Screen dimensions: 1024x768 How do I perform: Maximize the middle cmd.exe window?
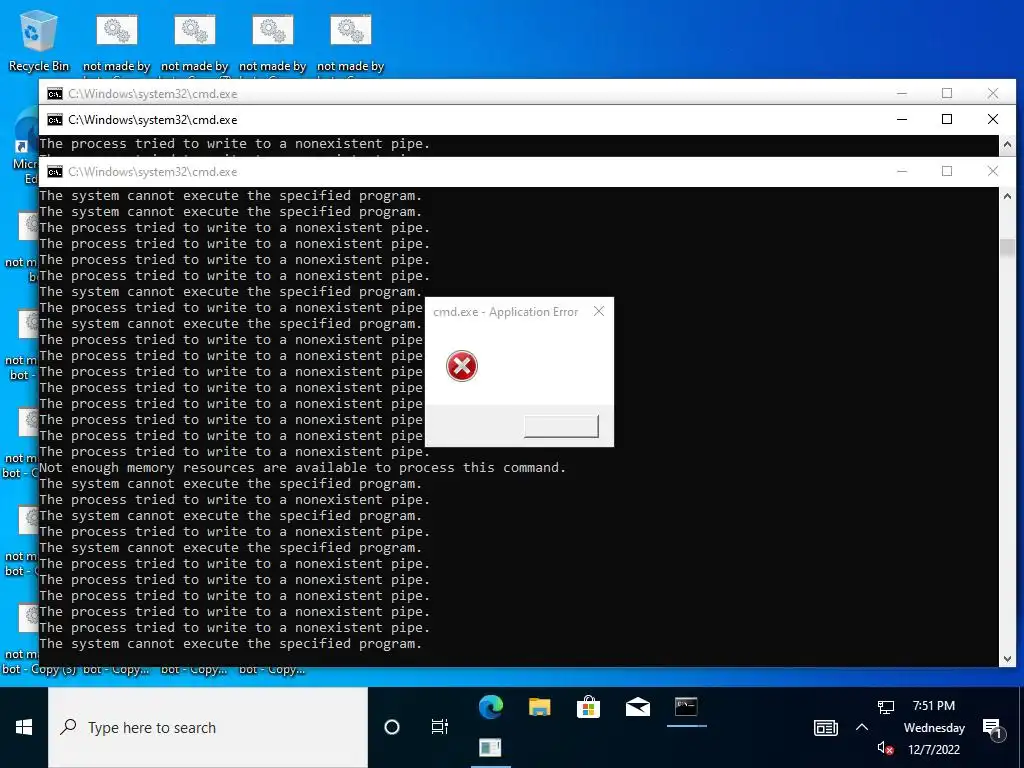947,120
